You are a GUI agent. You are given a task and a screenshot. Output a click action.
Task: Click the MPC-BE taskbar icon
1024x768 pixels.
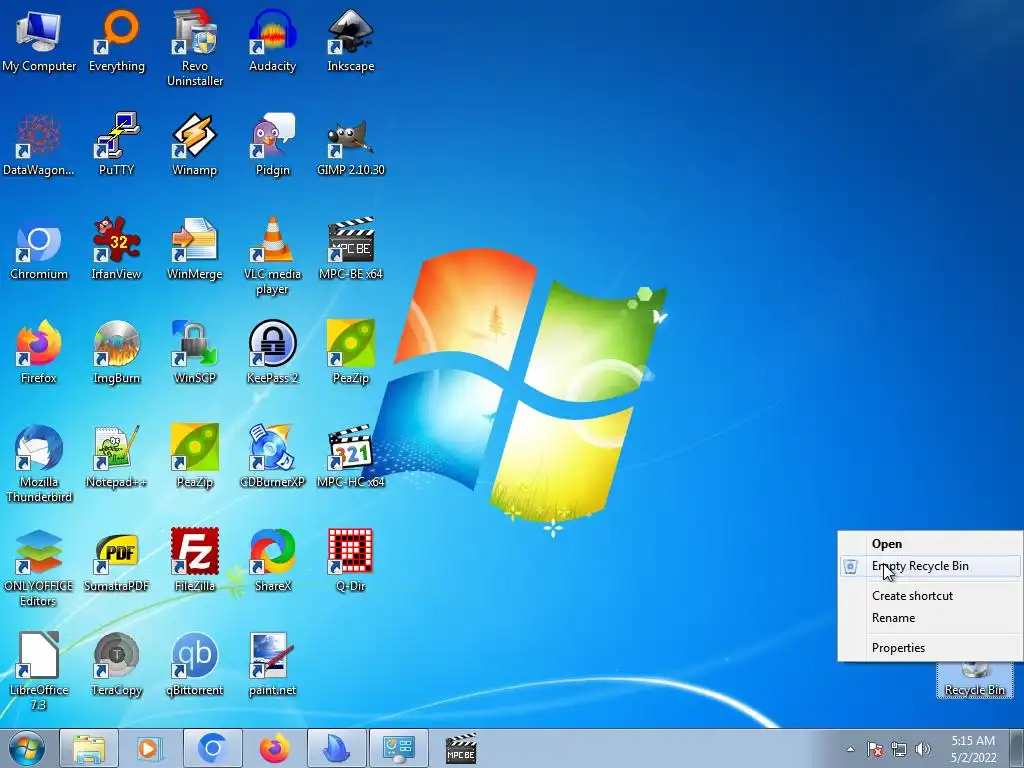tap(460, 748)
